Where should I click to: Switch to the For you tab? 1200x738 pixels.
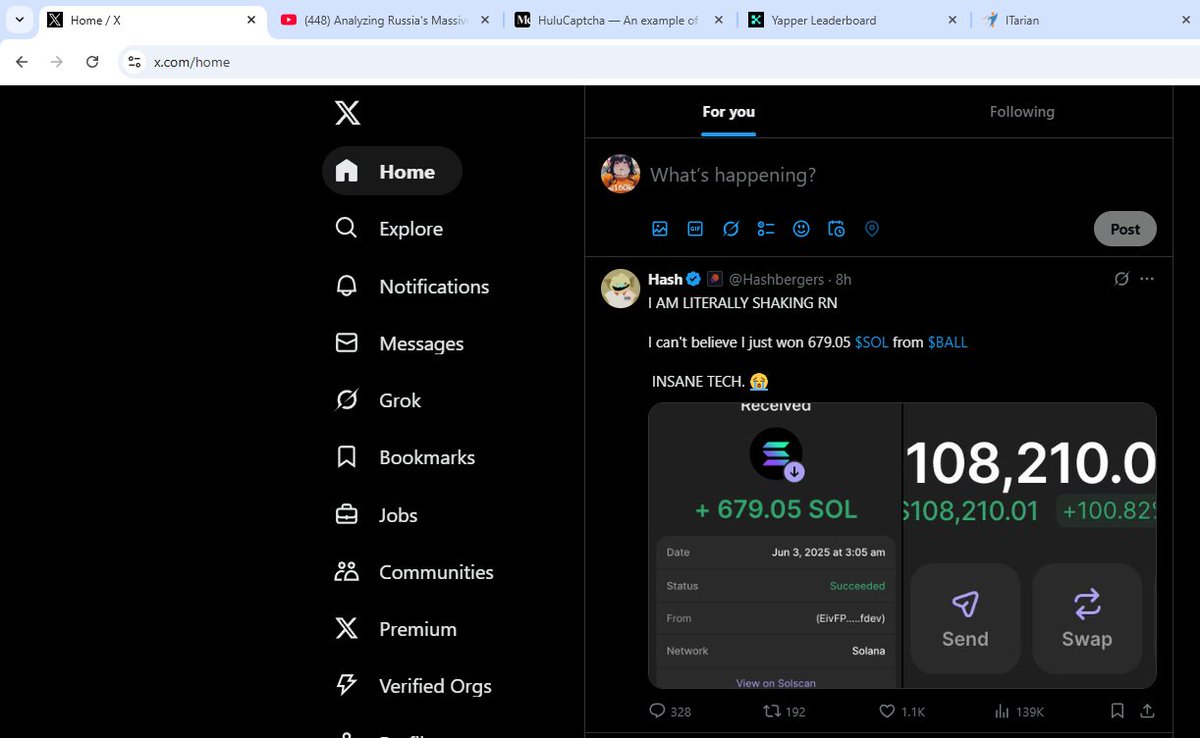tap(728, 112)
